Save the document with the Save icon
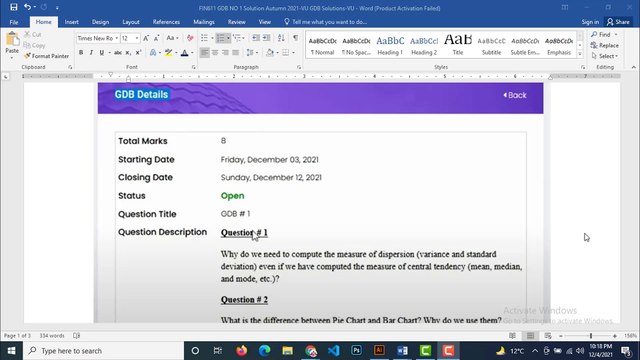 pyautogui.click(x=13, y=7)
